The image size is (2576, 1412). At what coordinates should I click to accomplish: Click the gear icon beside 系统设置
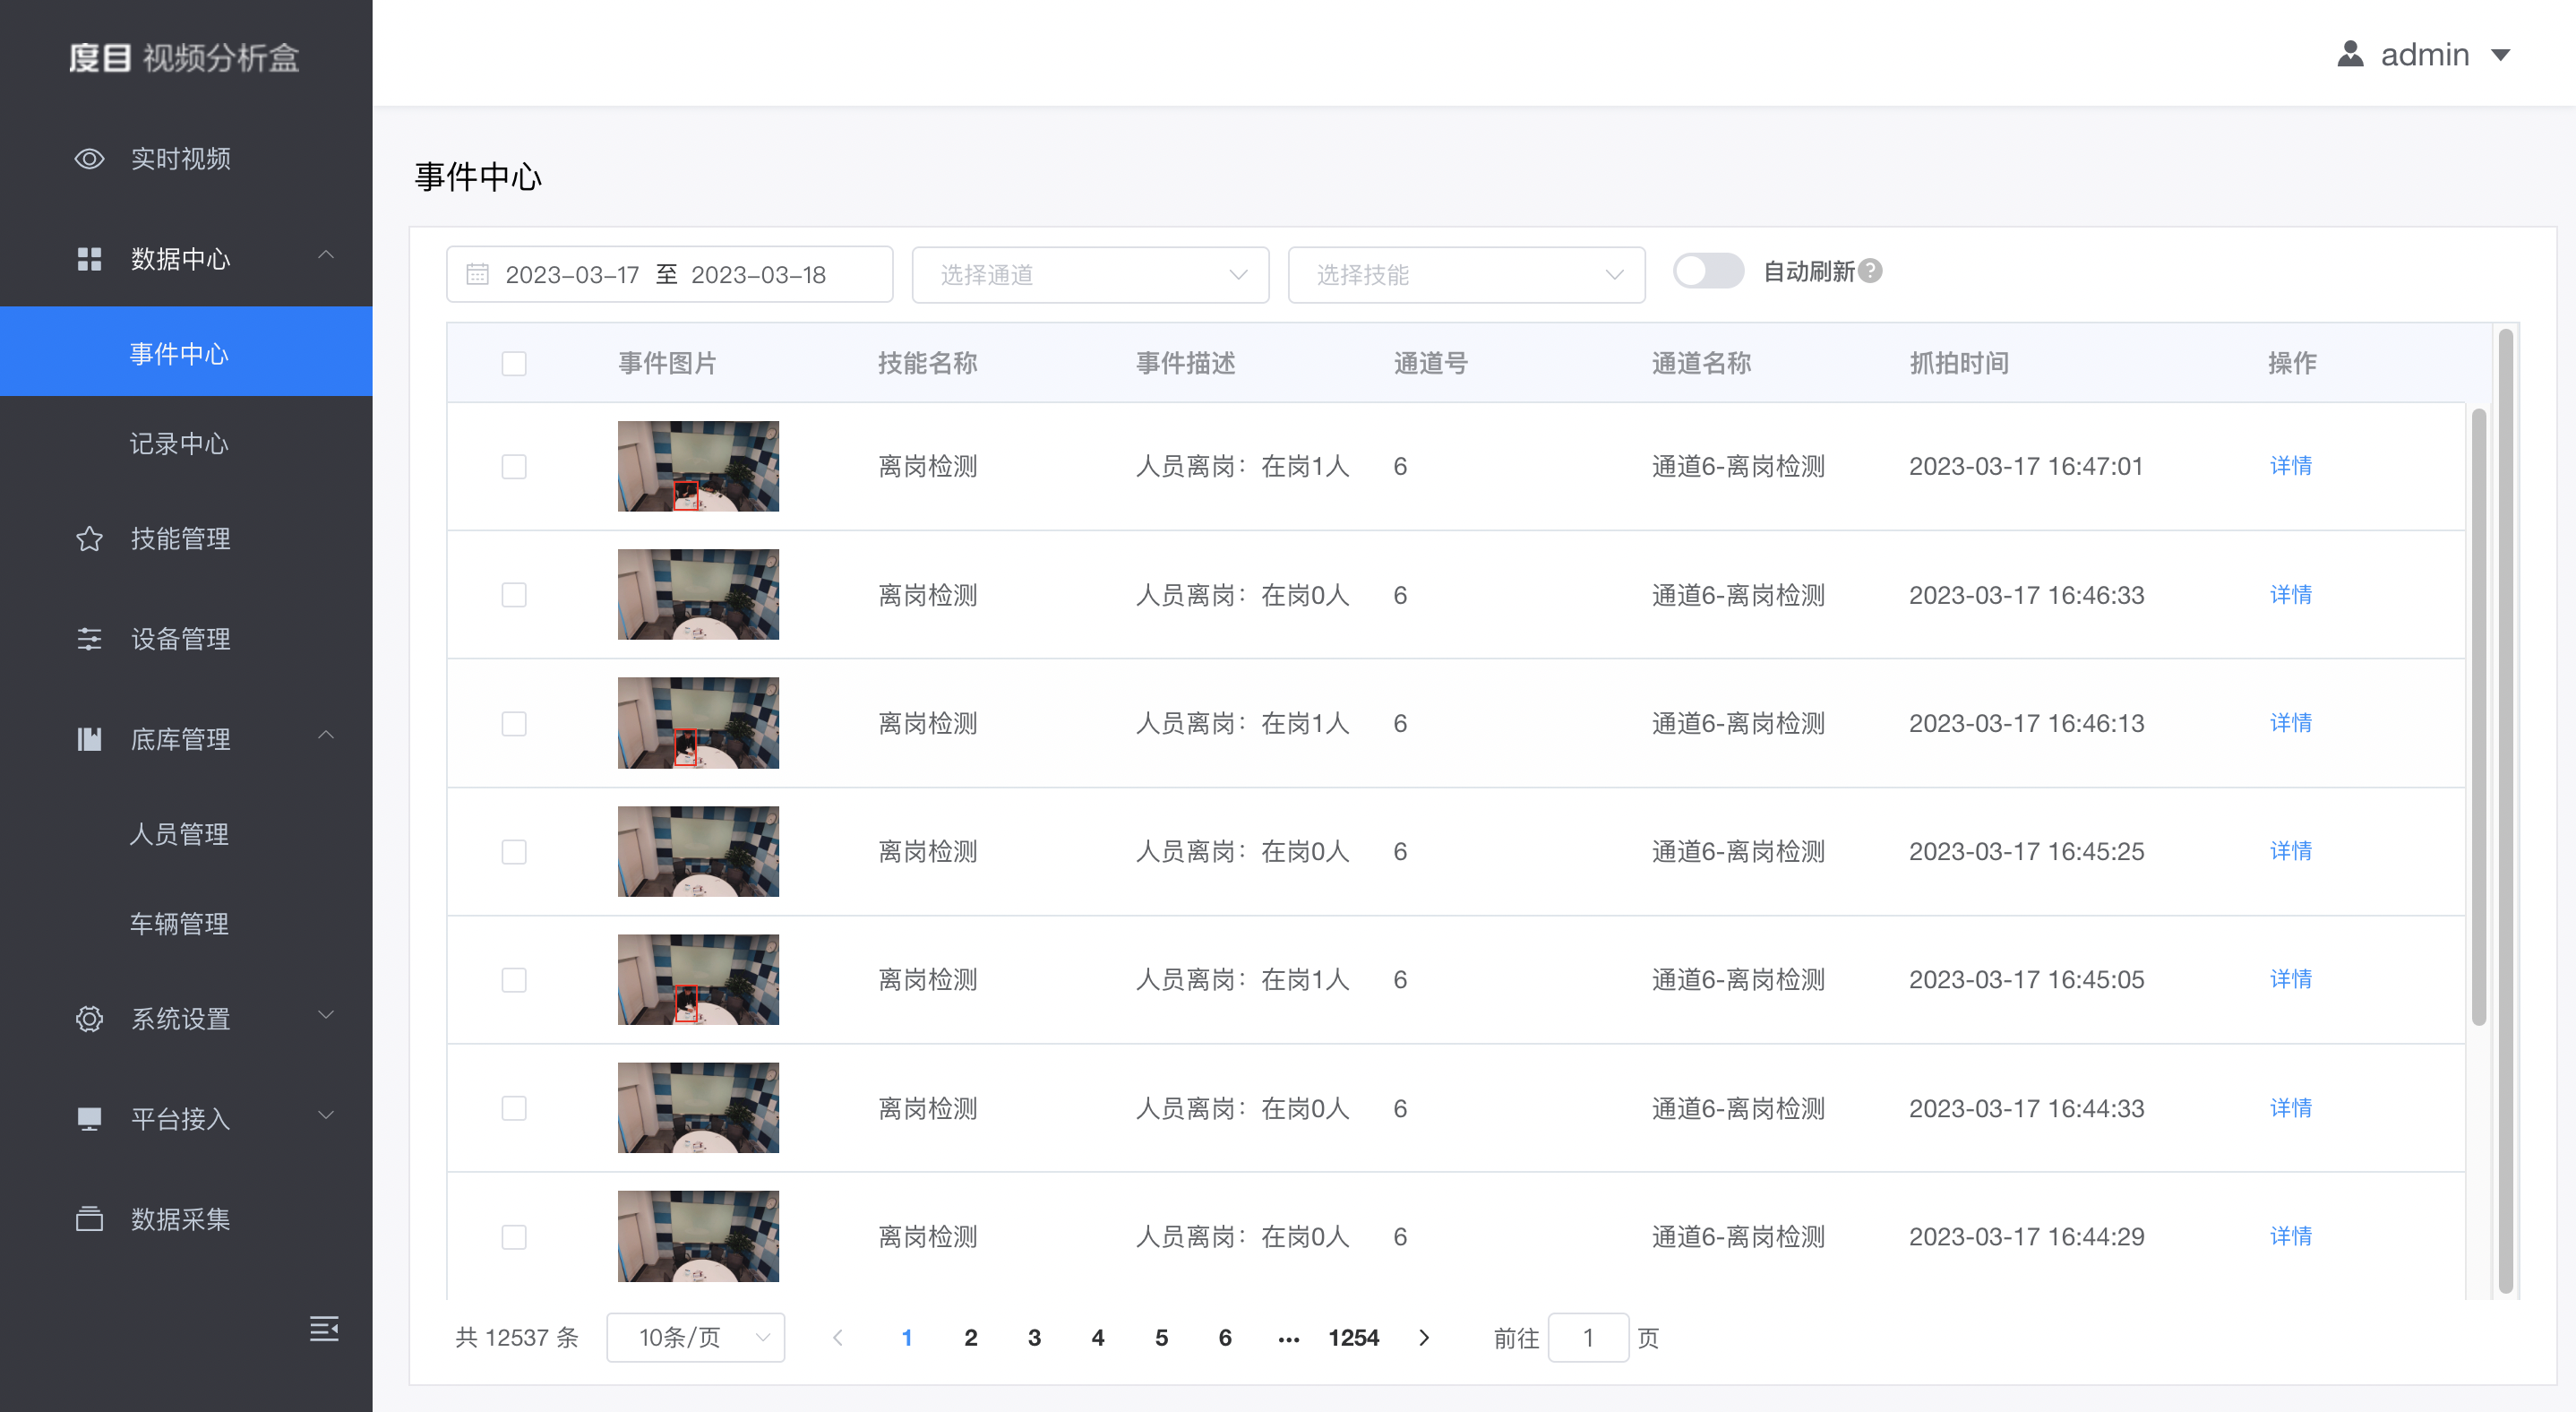pos(89,1019)
